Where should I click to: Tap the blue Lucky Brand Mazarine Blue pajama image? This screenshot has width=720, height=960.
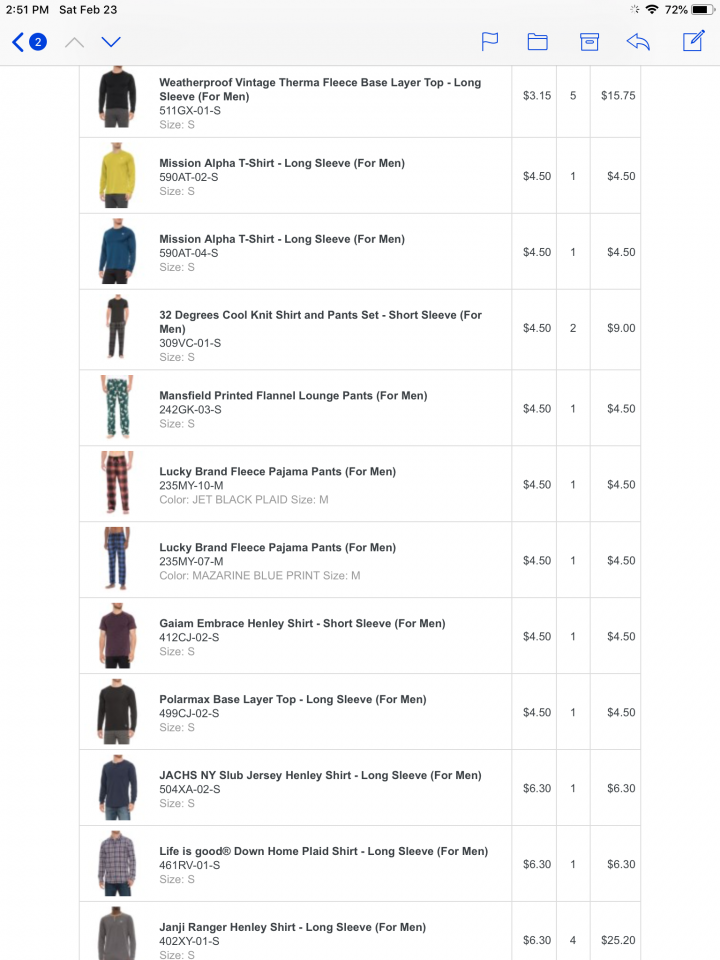(x=116, y=559)
